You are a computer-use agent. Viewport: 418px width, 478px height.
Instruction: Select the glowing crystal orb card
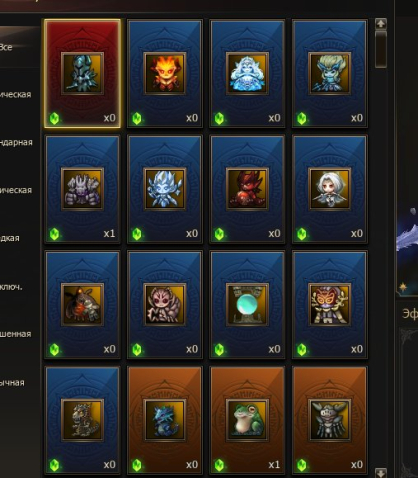tap(247, 305)
